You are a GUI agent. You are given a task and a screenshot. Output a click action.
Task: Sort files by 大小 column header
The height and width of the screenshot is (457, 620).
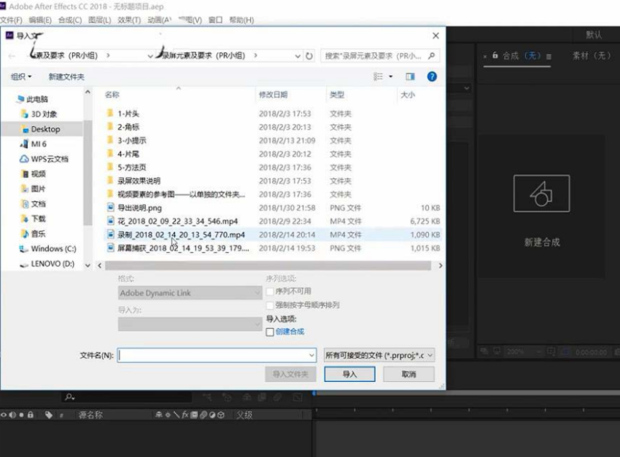pyautogui.click(x=408, y=94)
